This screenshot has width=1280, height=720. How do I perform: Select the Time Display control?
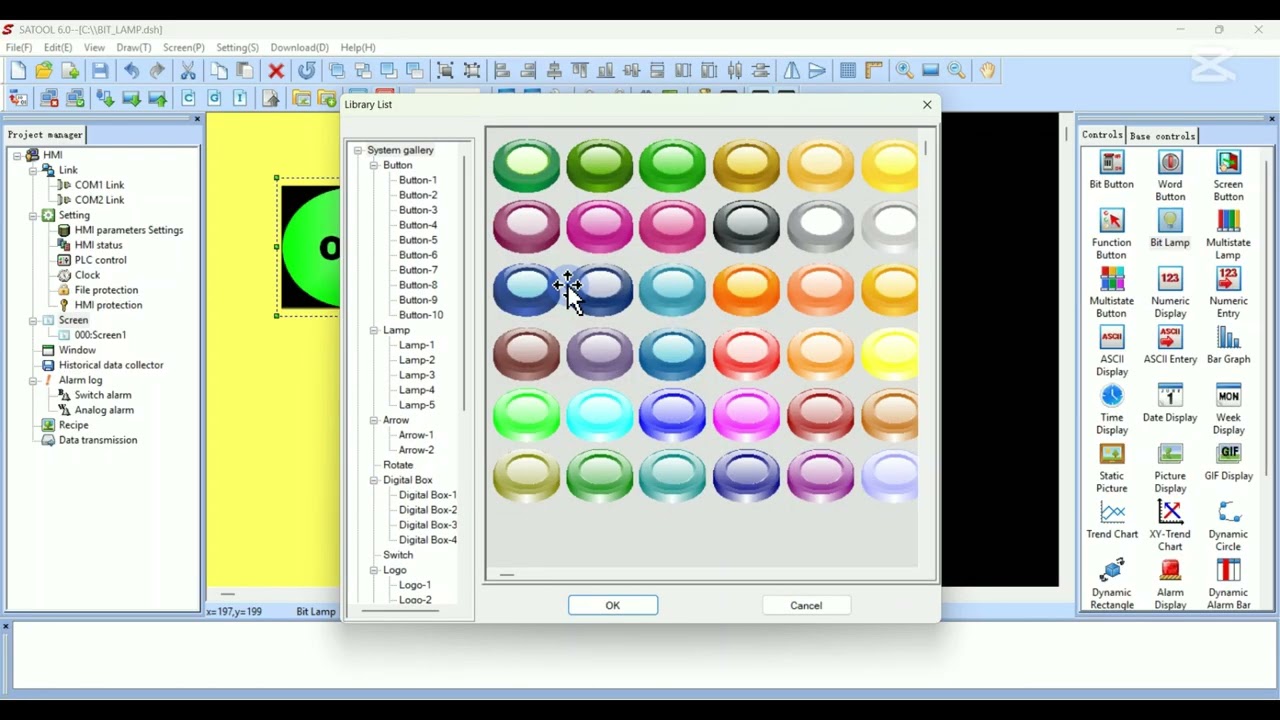point(1111,409)
